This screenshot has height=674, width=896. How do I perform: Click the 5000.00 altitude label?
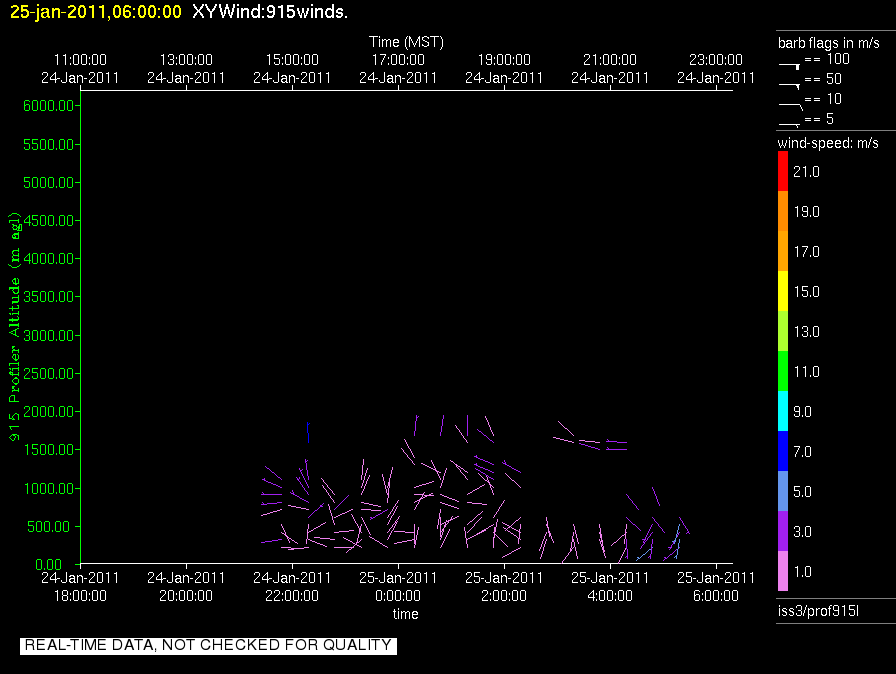pyautogui.click(x=49, y=183)
